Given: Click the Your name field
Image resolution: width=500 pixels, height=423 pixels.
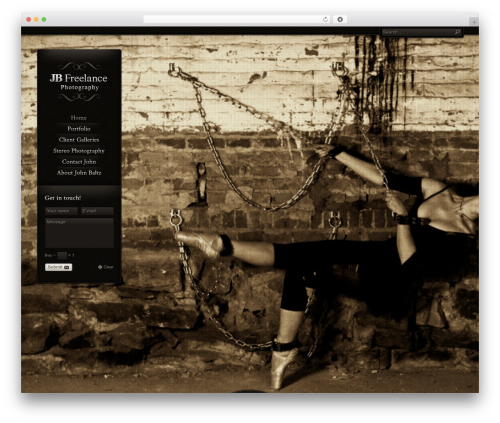Looking at the screenshot, I should 61,211.
